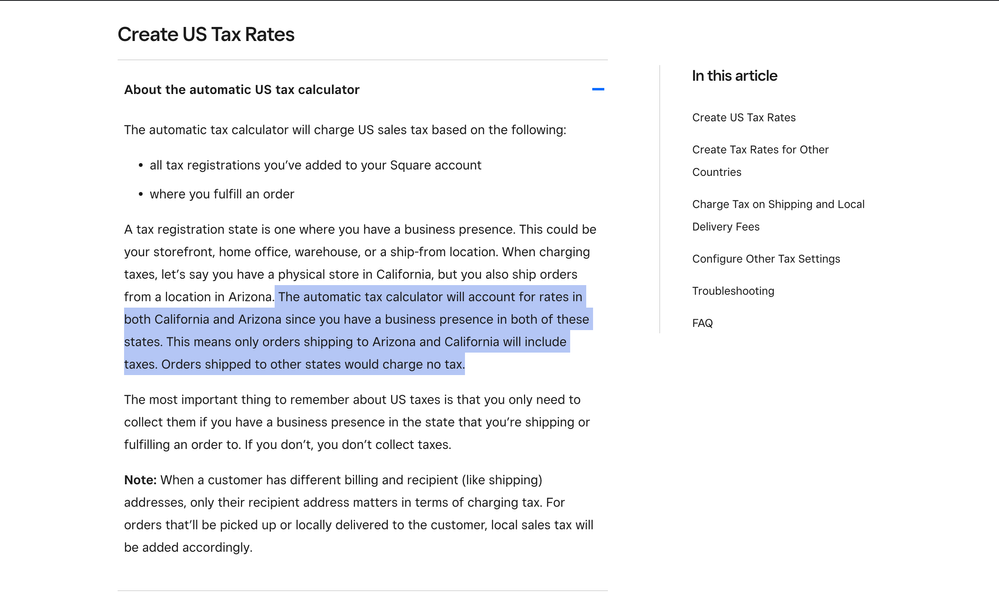This screenshot has height=612, width=999.
Task: Click the 'In this article' sidebar heading
Action: pyautogui.click(x=734, y=76)
